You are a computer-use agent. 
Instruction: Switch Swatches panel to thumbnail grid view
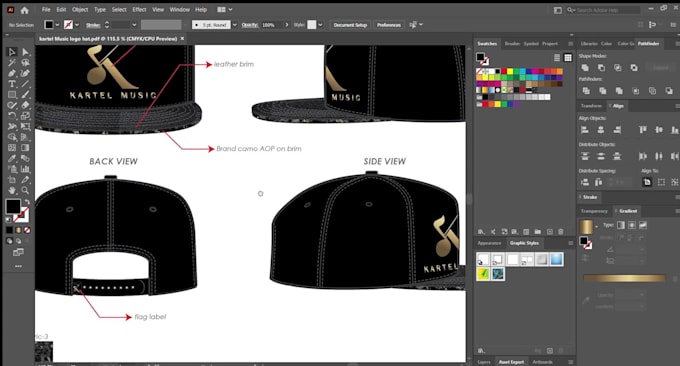(x=568, y=58)
